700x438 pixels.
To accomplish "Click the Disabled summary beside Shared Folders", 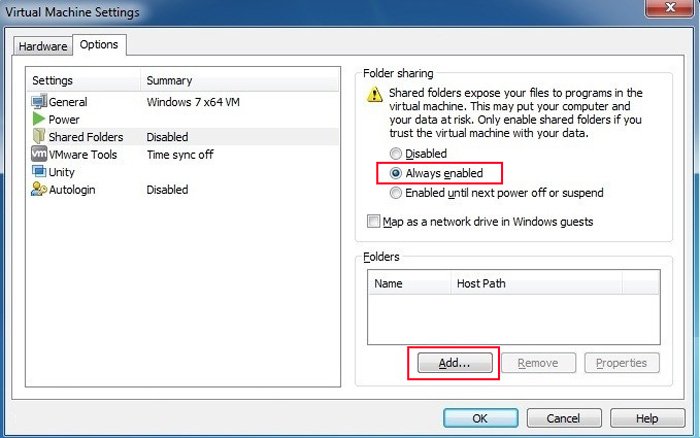I will [167, 137].
